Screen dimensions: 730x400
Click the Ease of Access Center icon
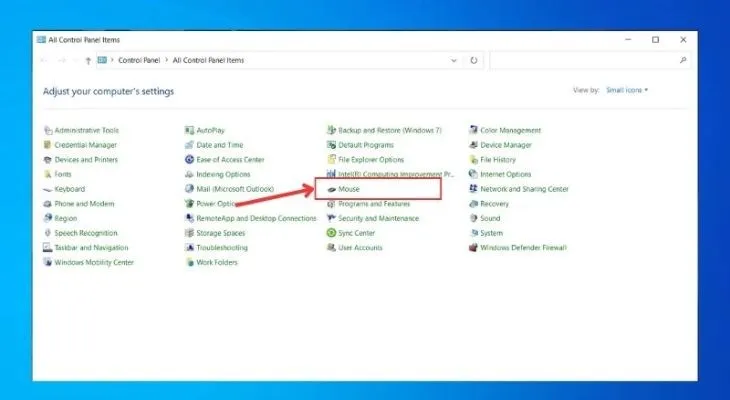(189, 159)
